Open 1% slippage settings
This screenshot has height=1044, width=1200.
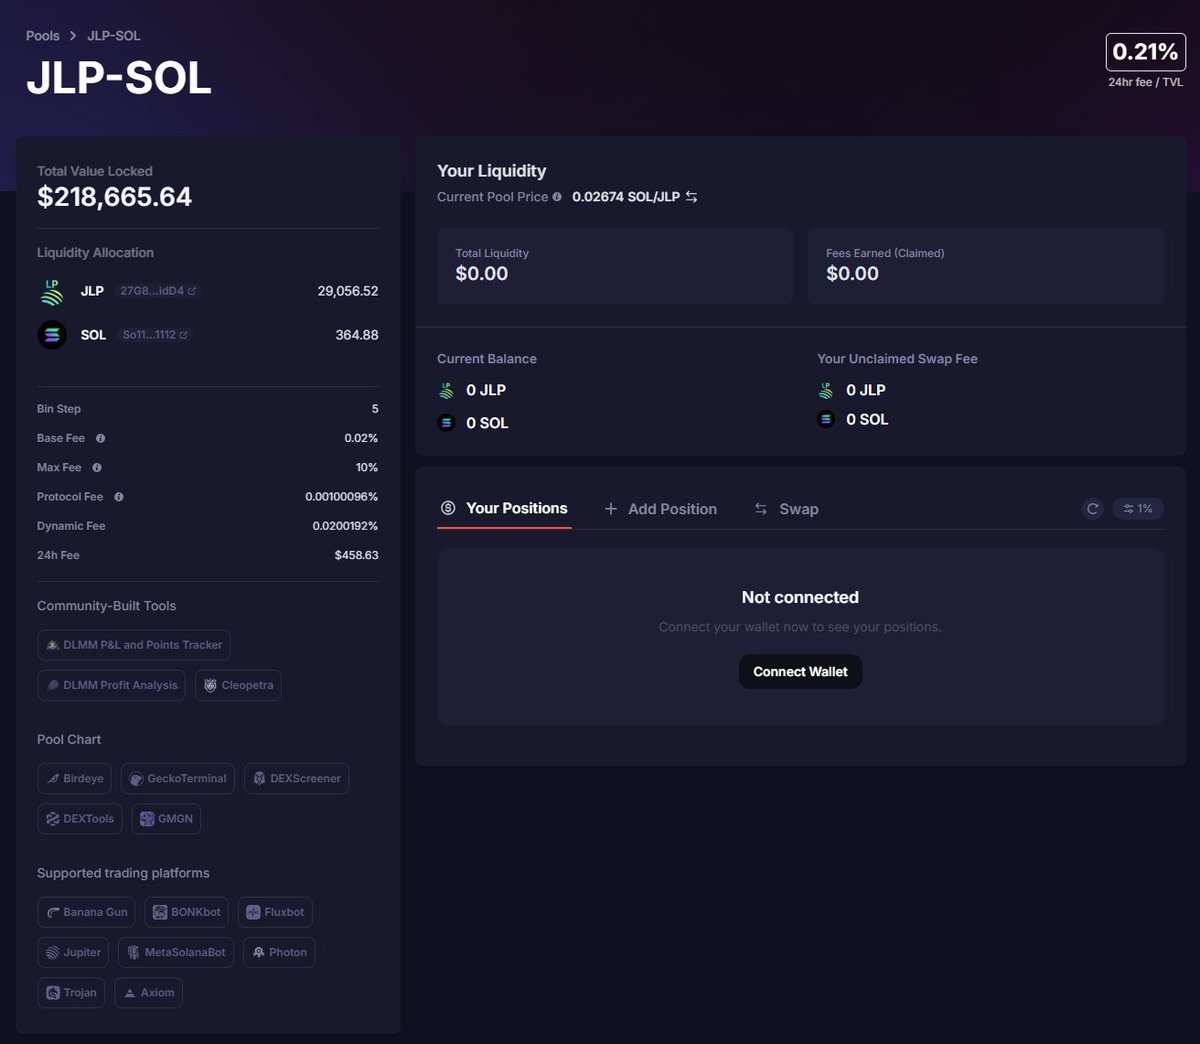(1137, 509)
